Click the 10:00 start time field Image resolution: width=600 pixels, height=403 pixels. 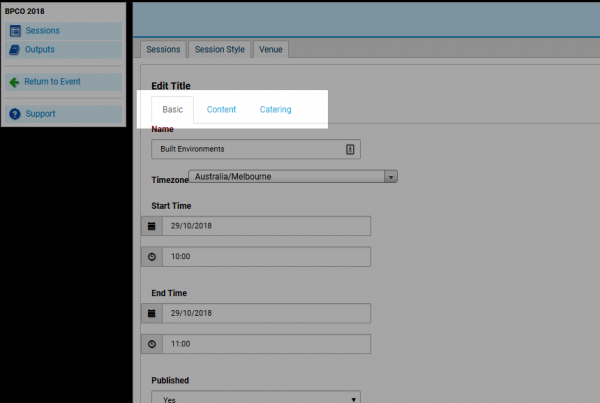tap(266, 256)
